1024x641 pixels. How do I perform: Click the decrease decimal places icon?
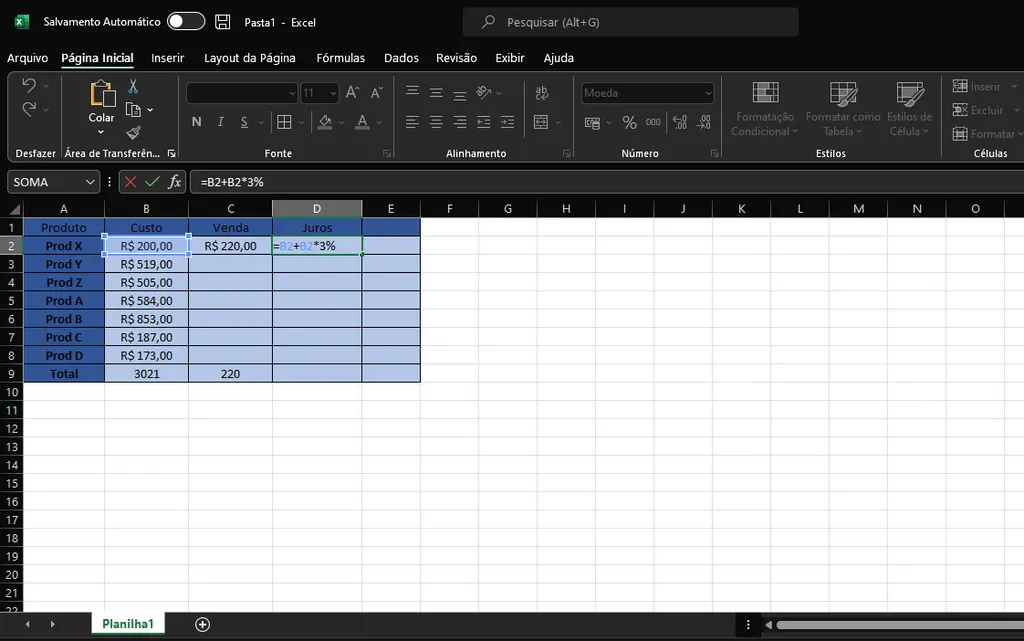705,122
